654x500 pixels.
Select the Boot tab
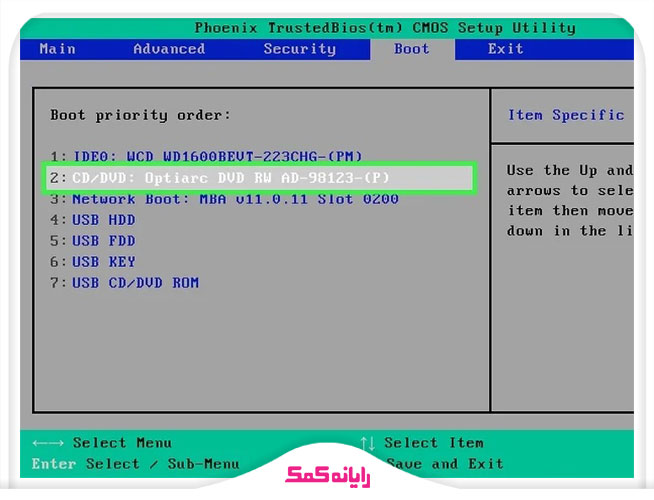coord(412,49)
